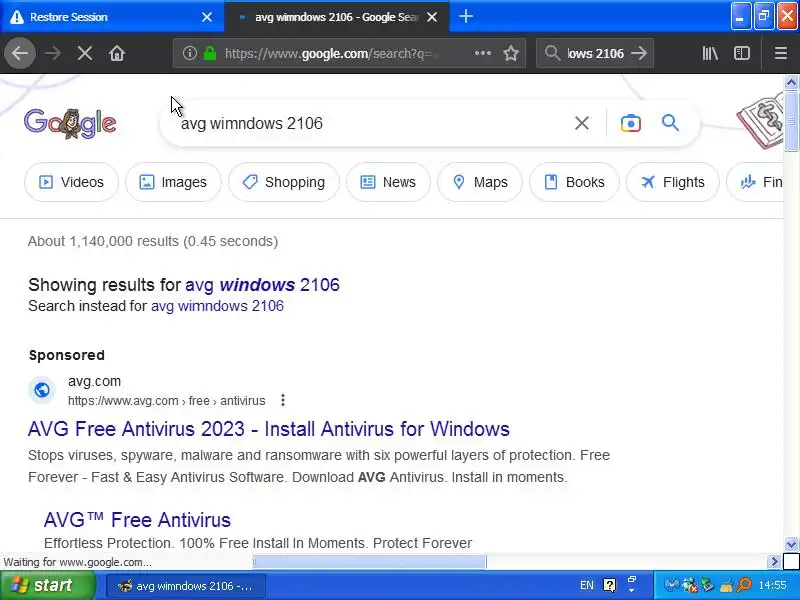800x600 pixels.
Task: Filter results by Maps
Action: tap(480, 182)
